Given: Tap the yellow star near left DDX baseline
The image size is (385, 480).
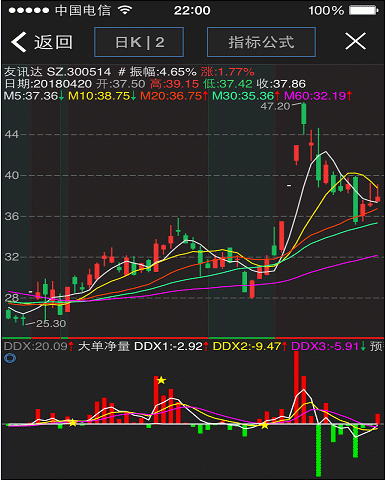Looking at the screenshot, I should coord(73,423).
